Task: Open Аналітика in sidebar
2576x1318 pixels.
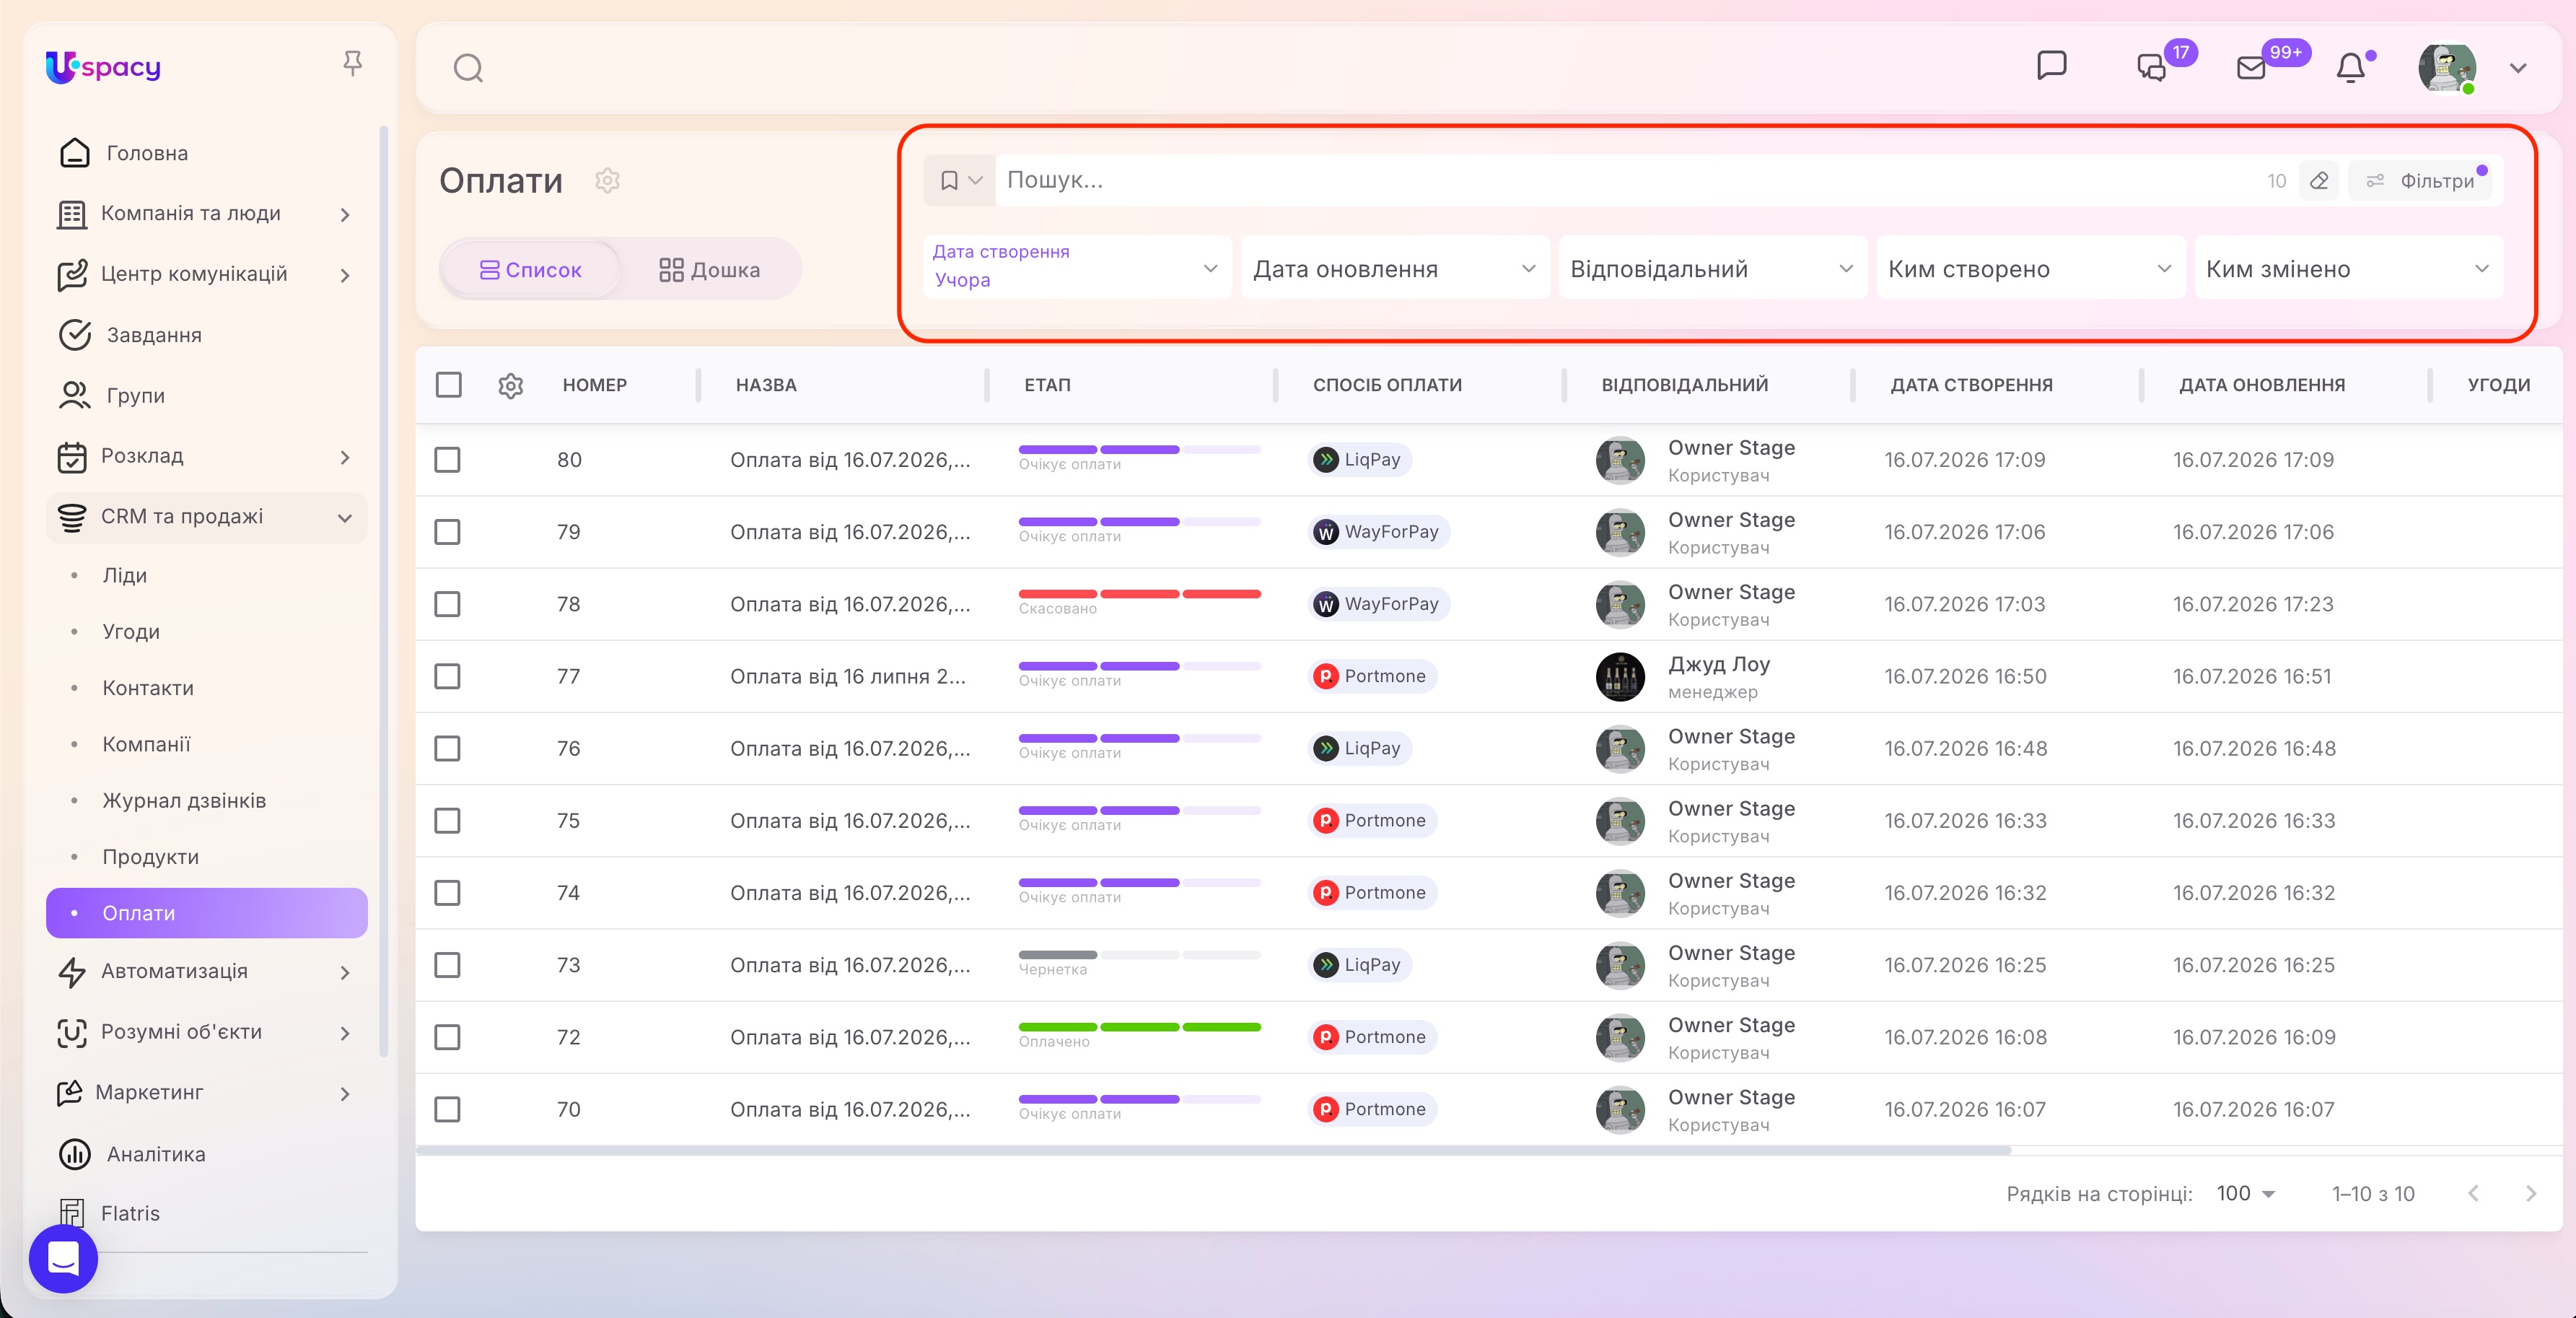Action: pyautogui.click(x=206, y=1154)
